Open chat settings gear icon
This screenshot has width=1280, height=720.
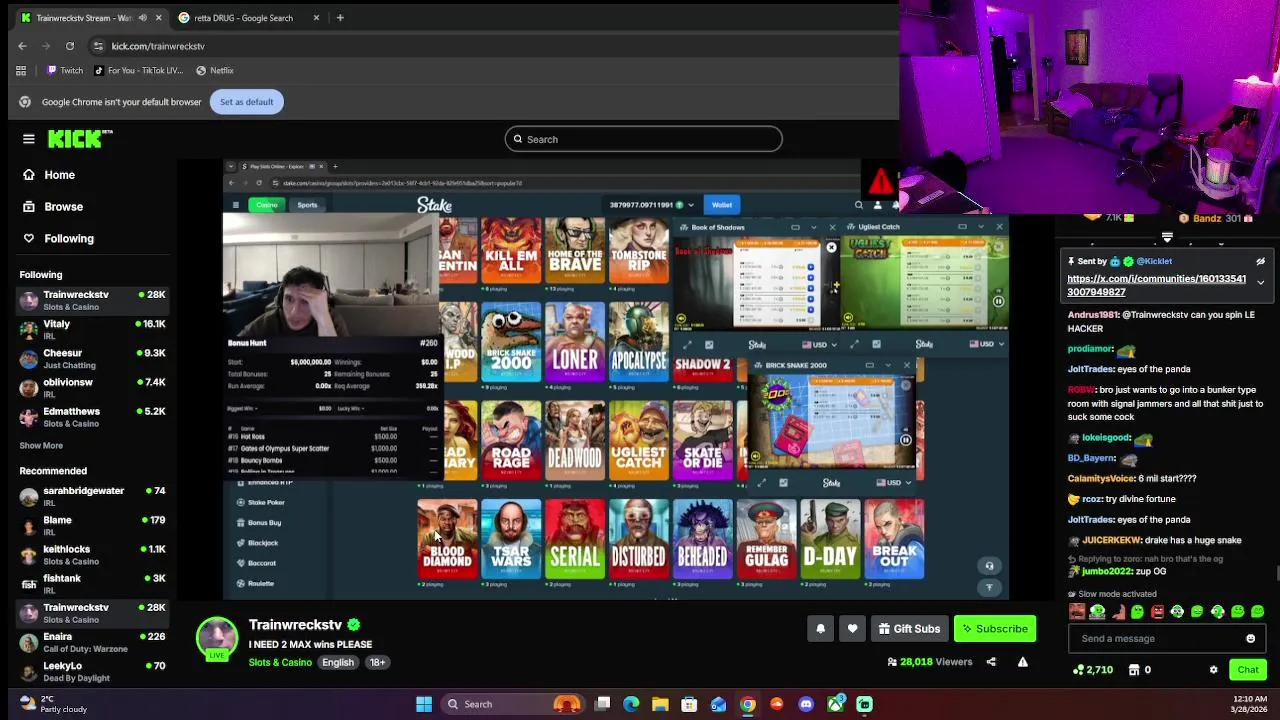(1213, 670)
